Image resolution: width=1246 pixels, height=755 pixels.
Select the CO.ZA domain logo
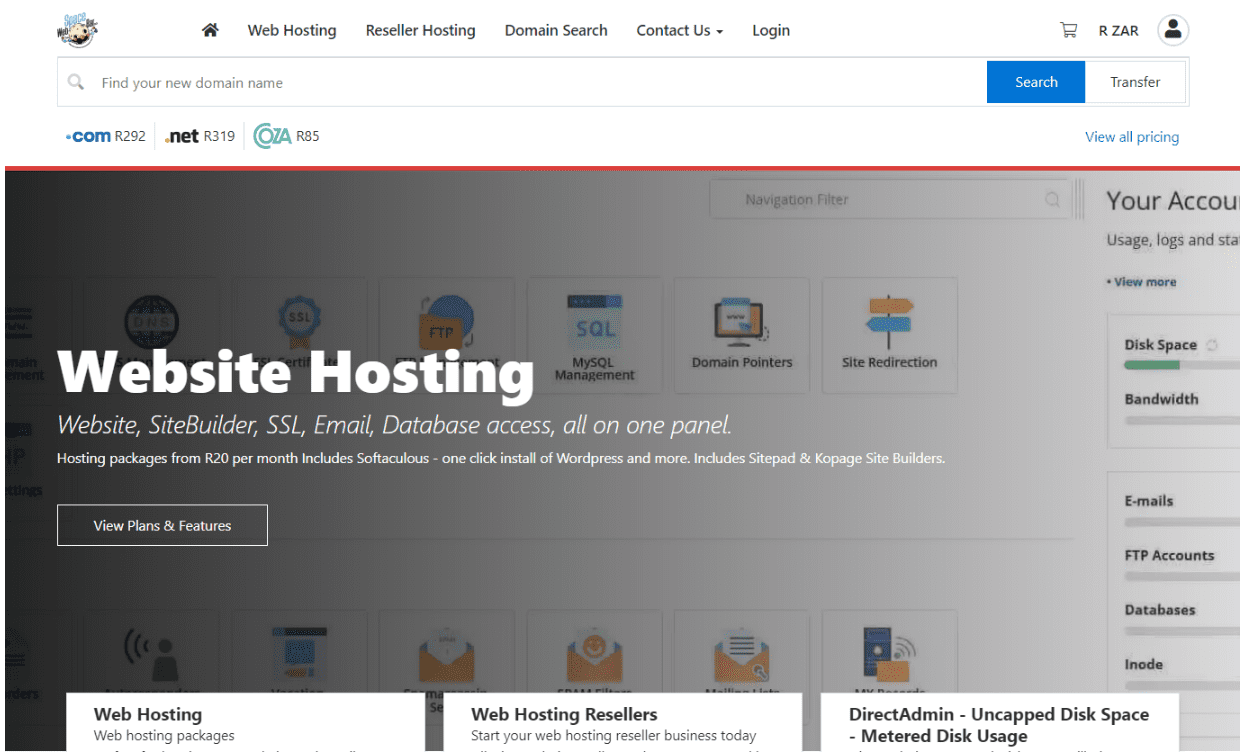click(x=272, y=136)
